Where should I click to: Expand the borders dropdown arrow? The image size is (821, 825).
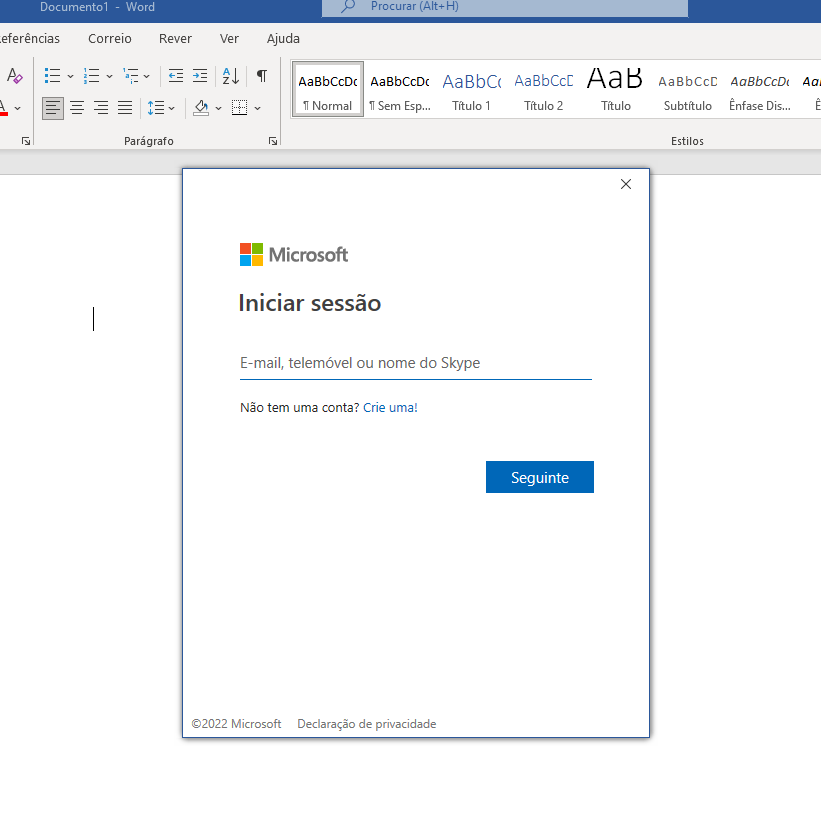257,108
